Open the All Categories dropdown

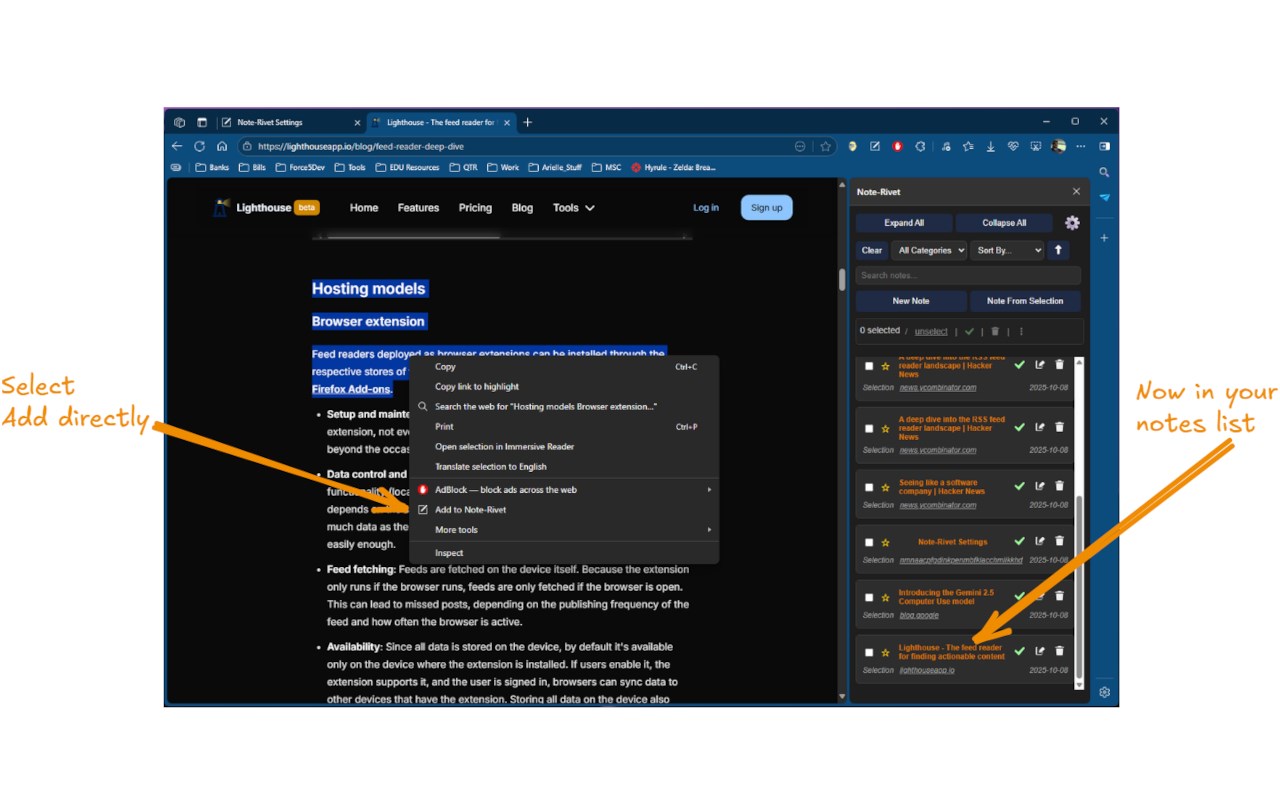[929, 250]
